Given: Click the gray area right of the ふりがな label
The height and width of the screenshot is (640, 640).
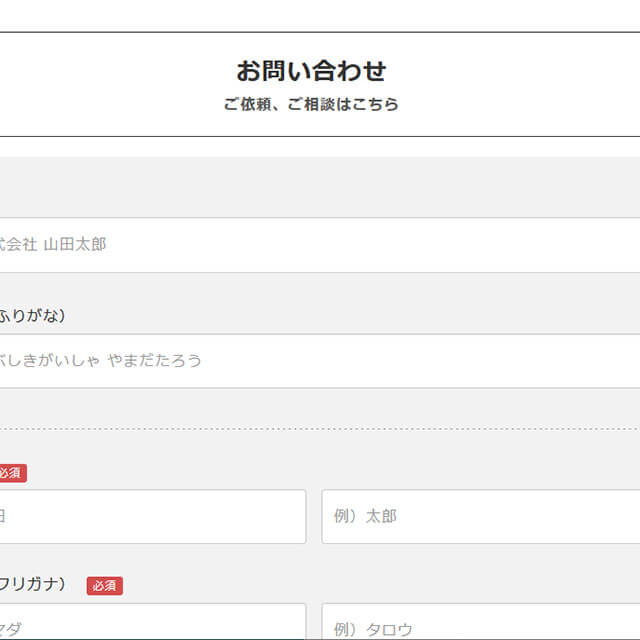Looking at the screenshot, I should [350, 316].
